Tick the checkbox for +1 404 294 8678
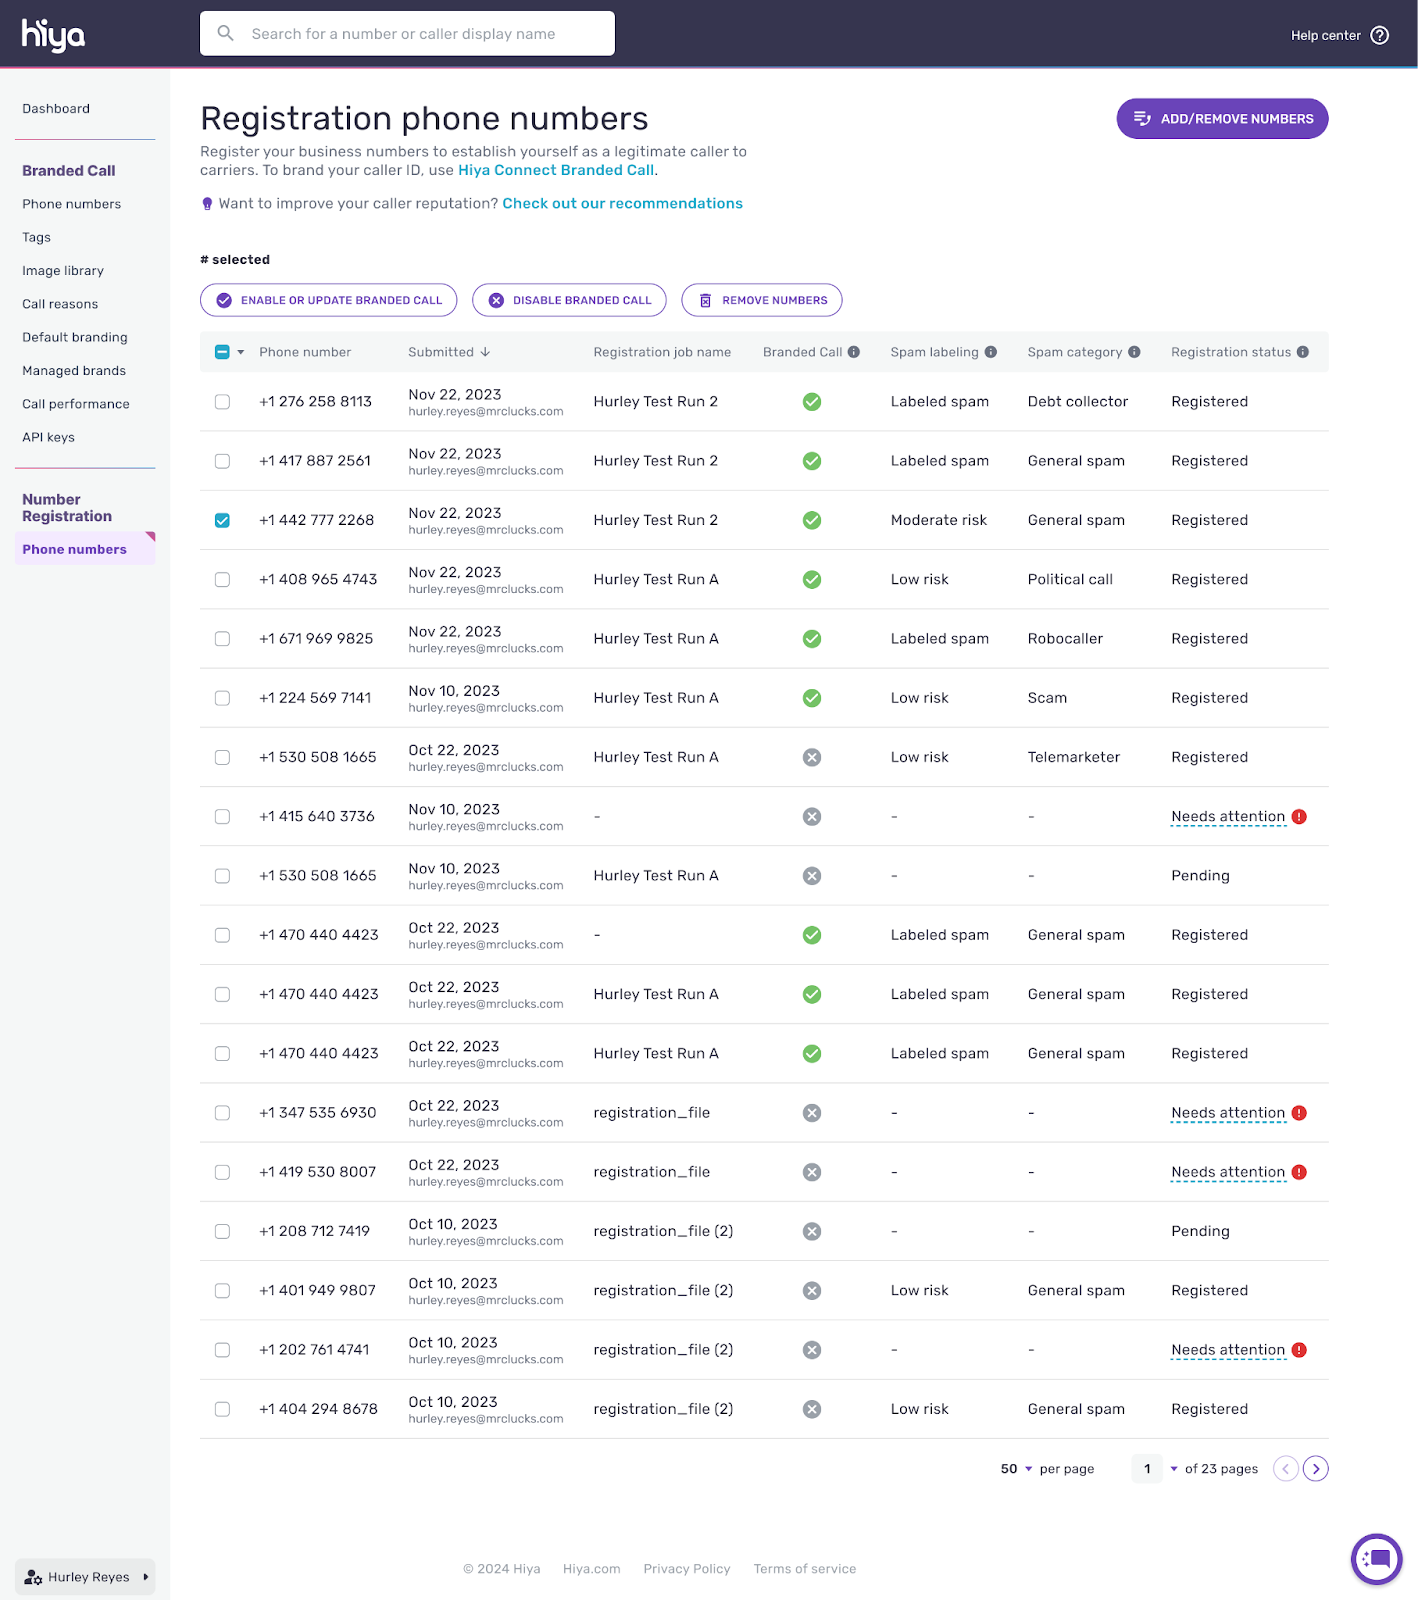This screenshot has height=1600, width=1418. click(x=222, y=1409)
